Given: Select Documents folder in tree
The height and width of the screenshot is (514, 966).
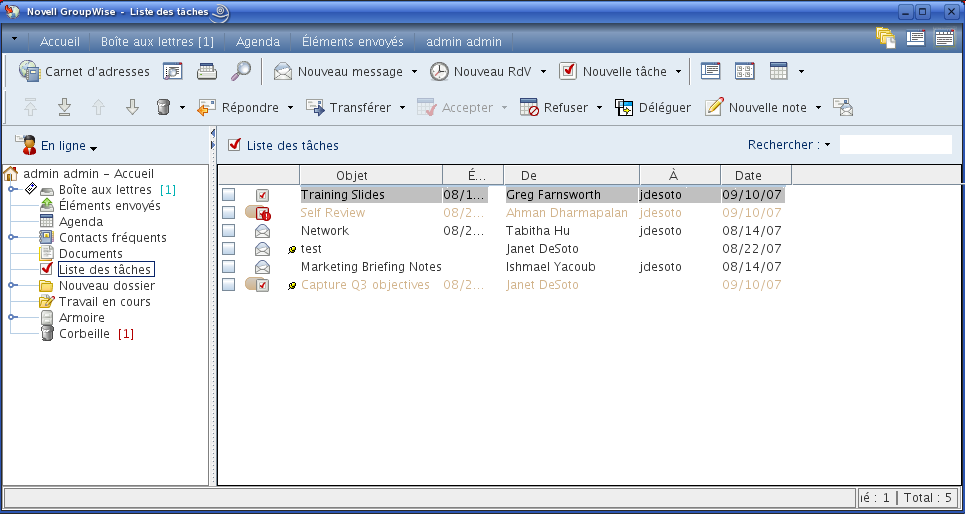Looking at the screenshot, I should [91, 254].
